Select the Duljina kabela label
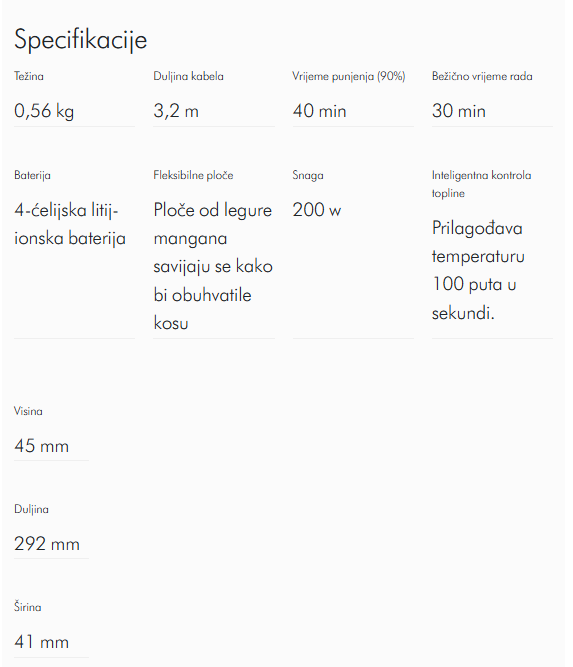This screenshot has height=667, width=573. pos(188,76)
